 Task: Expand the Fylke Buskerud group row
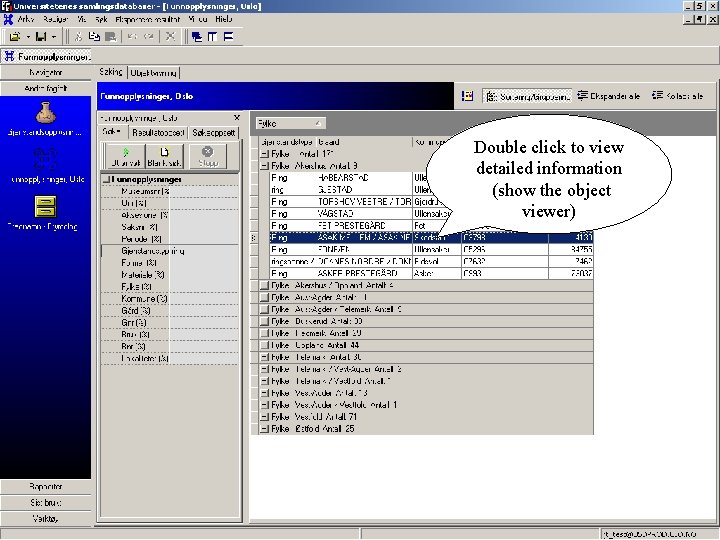pyautogui.click(x=264, y=321)
